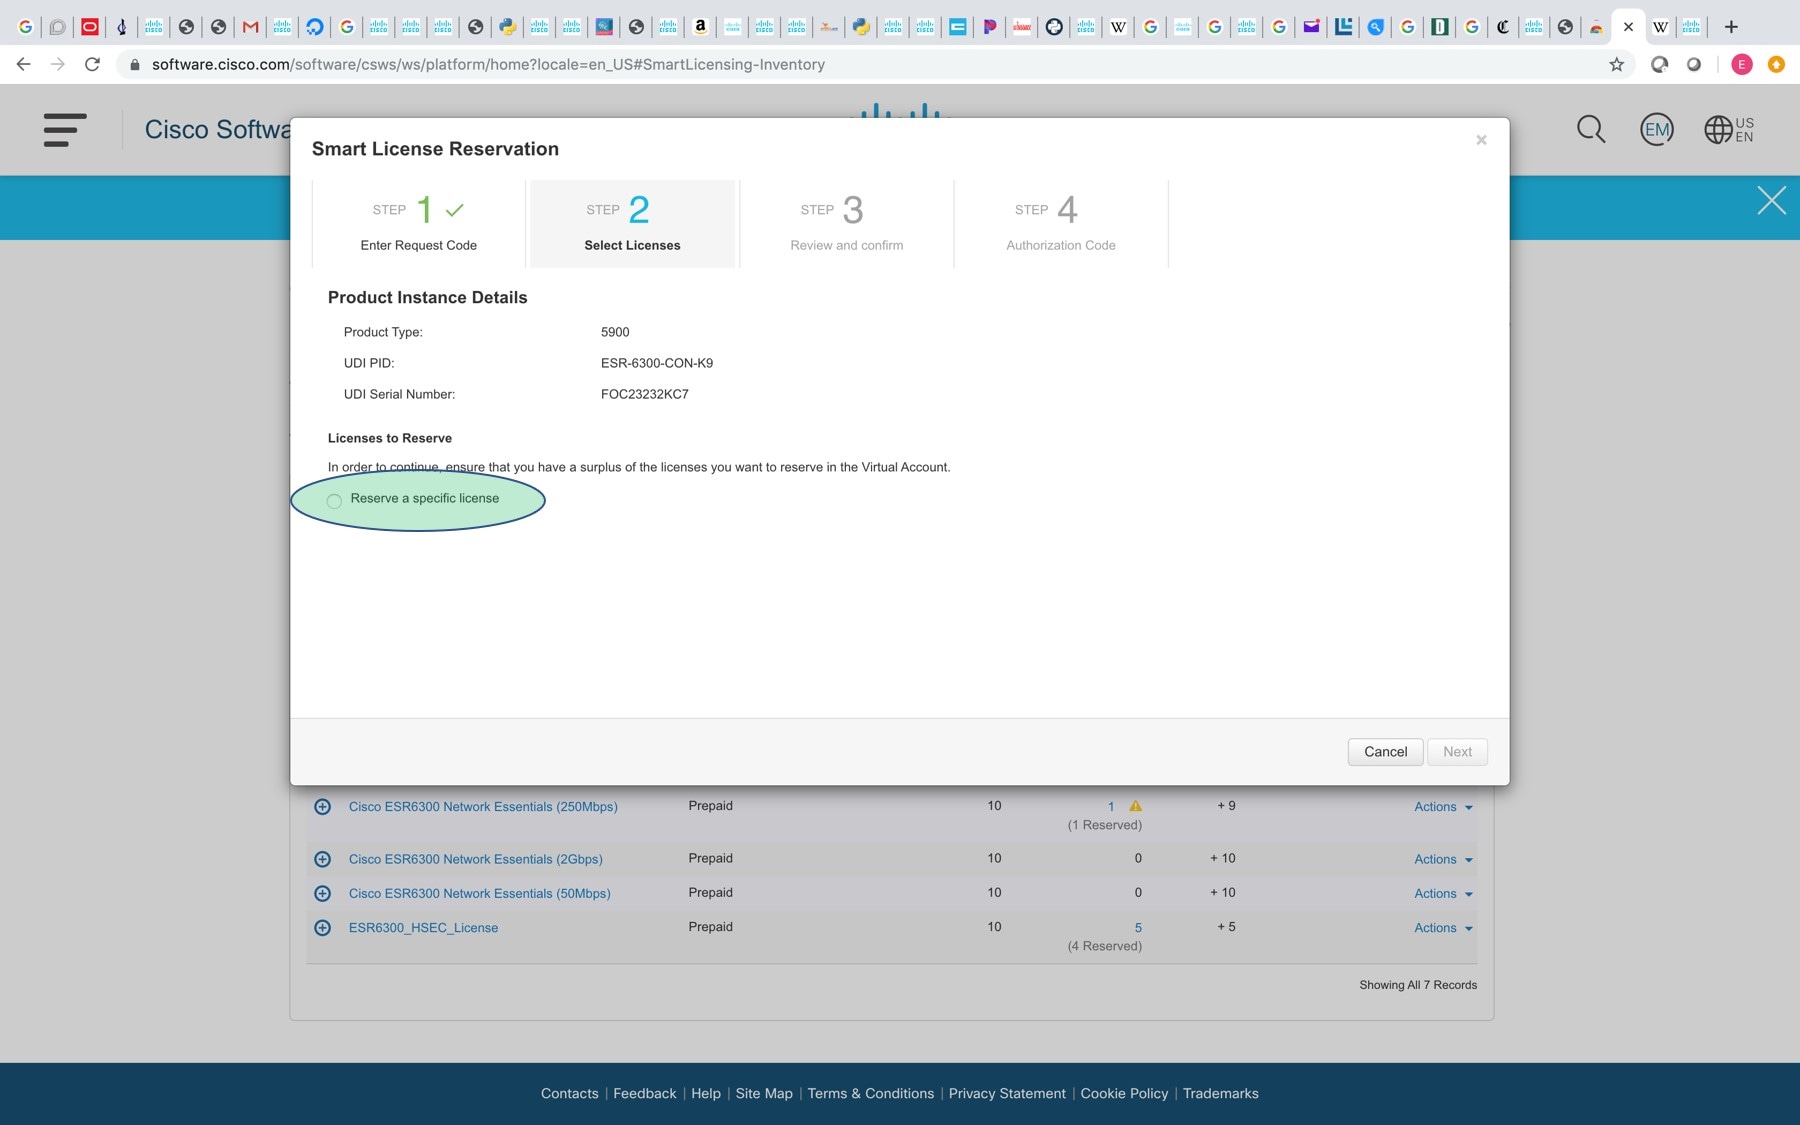Viewport: 1800px width, 1125px height.
Task: Go back to the previous page
Action: tap(24, 64)
